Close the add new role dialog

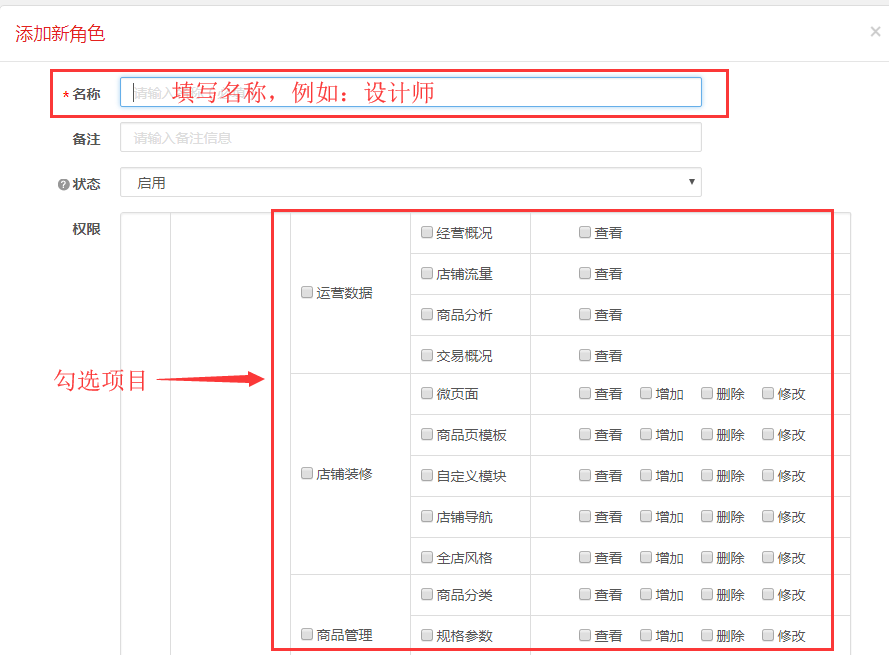(875, 32)
